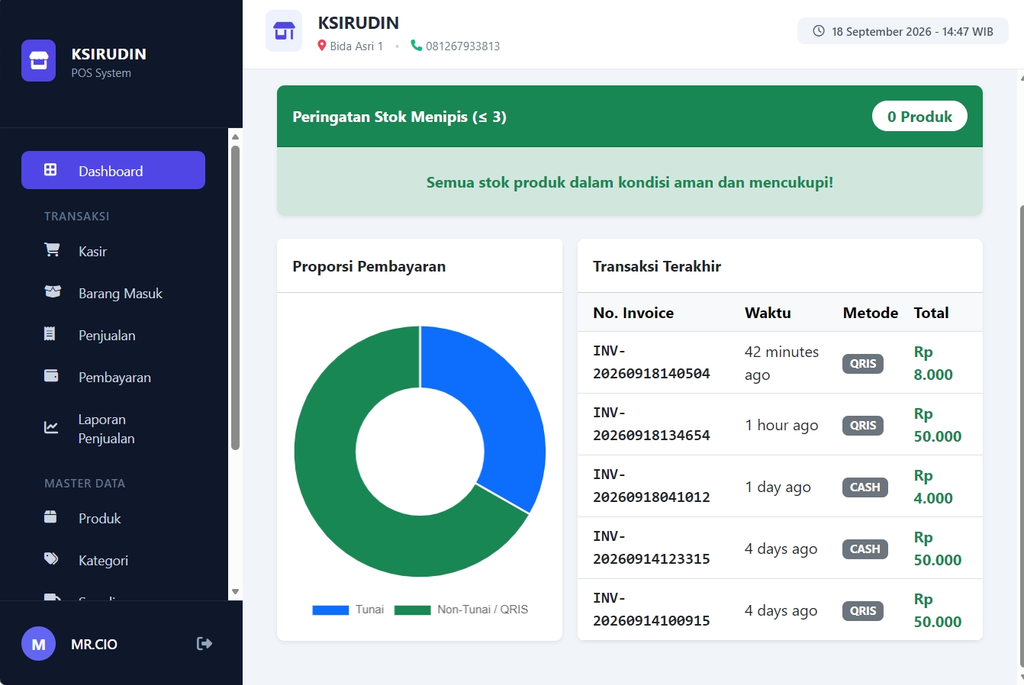Viewport: 1024px width, 685px height.
Task: Open the Barang Masuk menu
Action: pyautogui.click(x=113, y=293)
